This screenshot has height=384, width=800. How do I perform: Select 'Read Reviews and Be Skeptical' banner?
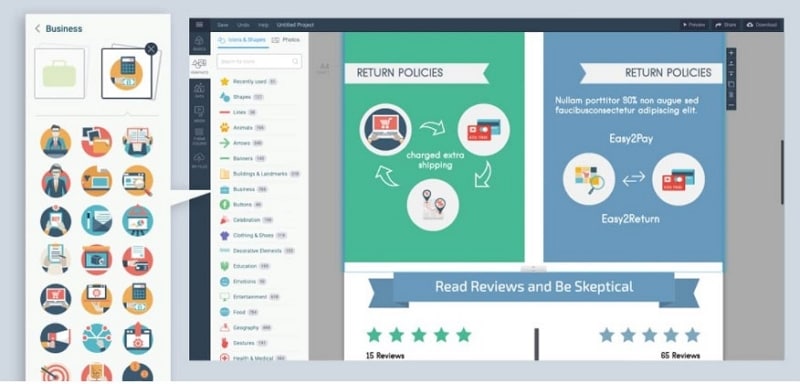pyautogui.click(x=534, y=290)
